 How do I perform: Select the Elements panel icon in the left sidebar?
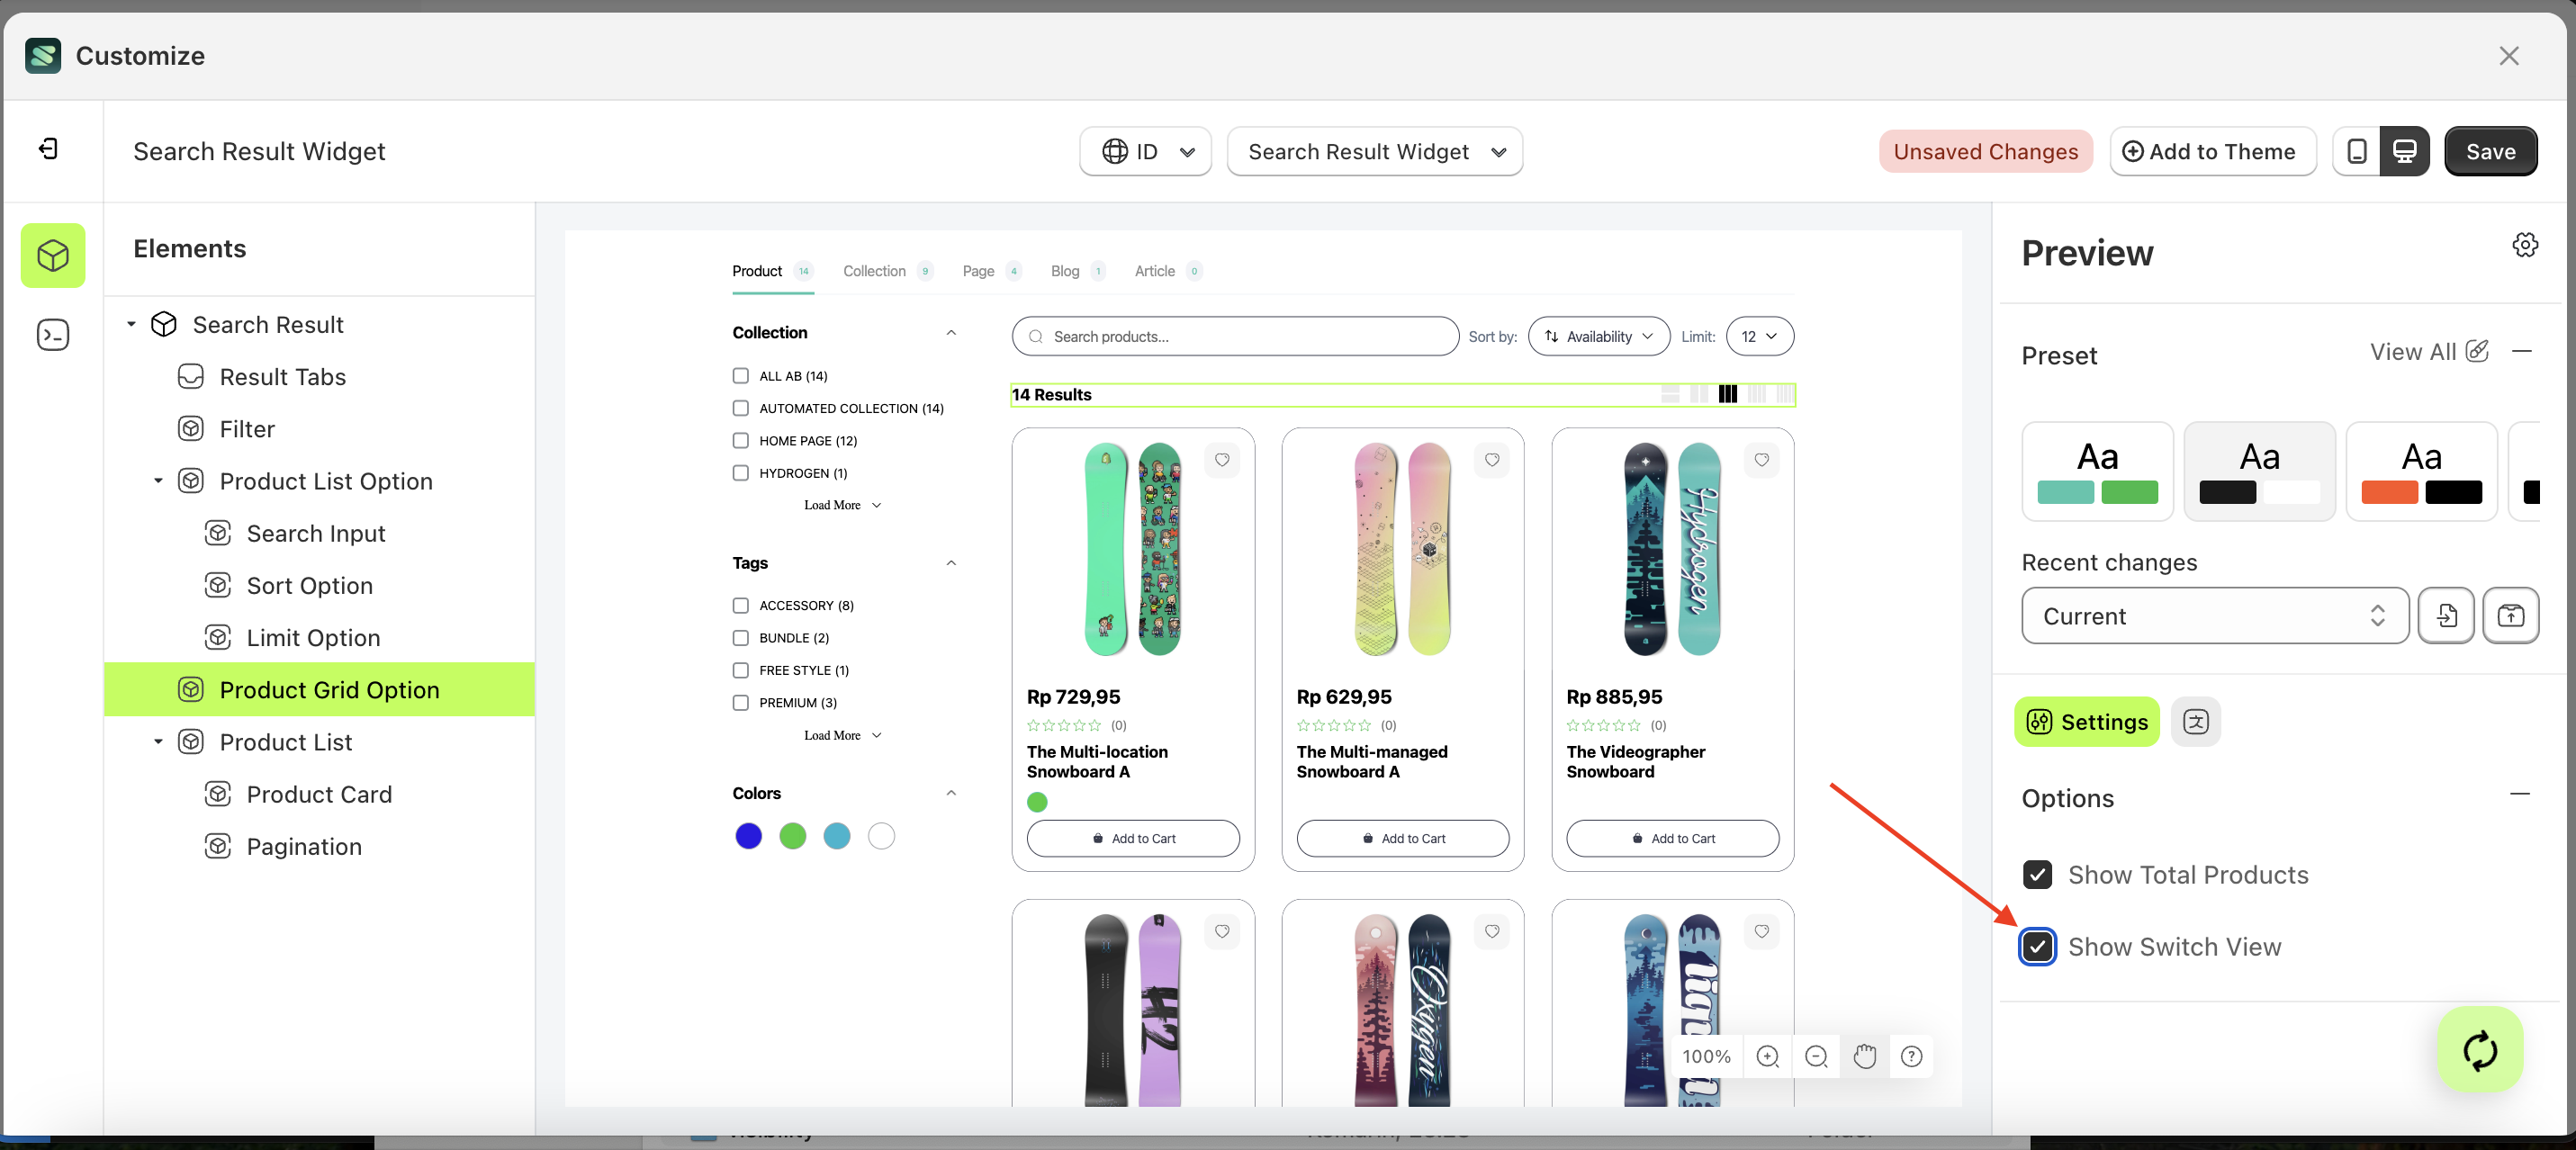(x=52, y=255)
